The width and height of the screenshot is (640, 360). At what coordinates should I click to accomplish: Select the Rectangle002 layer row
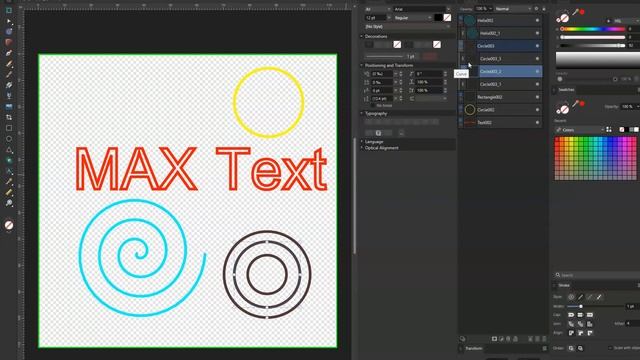click(501, 97)
